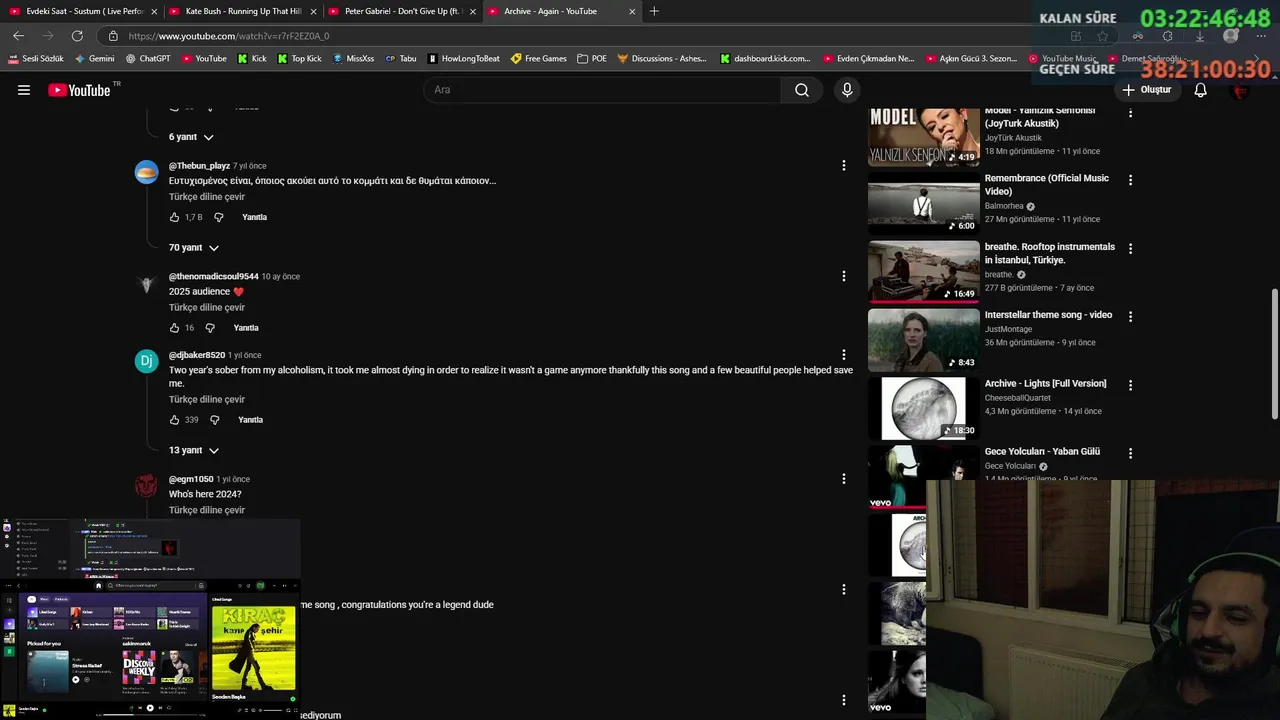Play breathe. Rooftop instrumentals video thumbnail
The image size is (1280, 720).
(x=924, y=271)
